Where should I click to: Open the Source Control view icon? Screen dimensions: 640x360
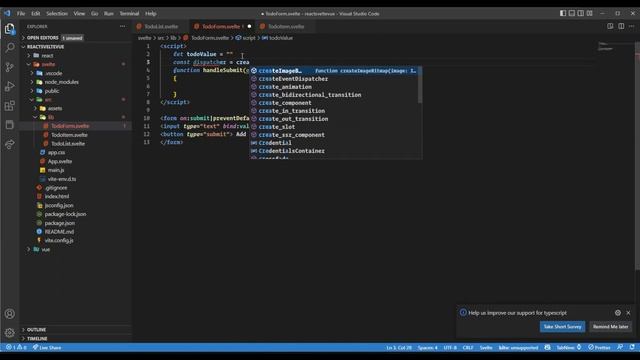coord(9,67)
